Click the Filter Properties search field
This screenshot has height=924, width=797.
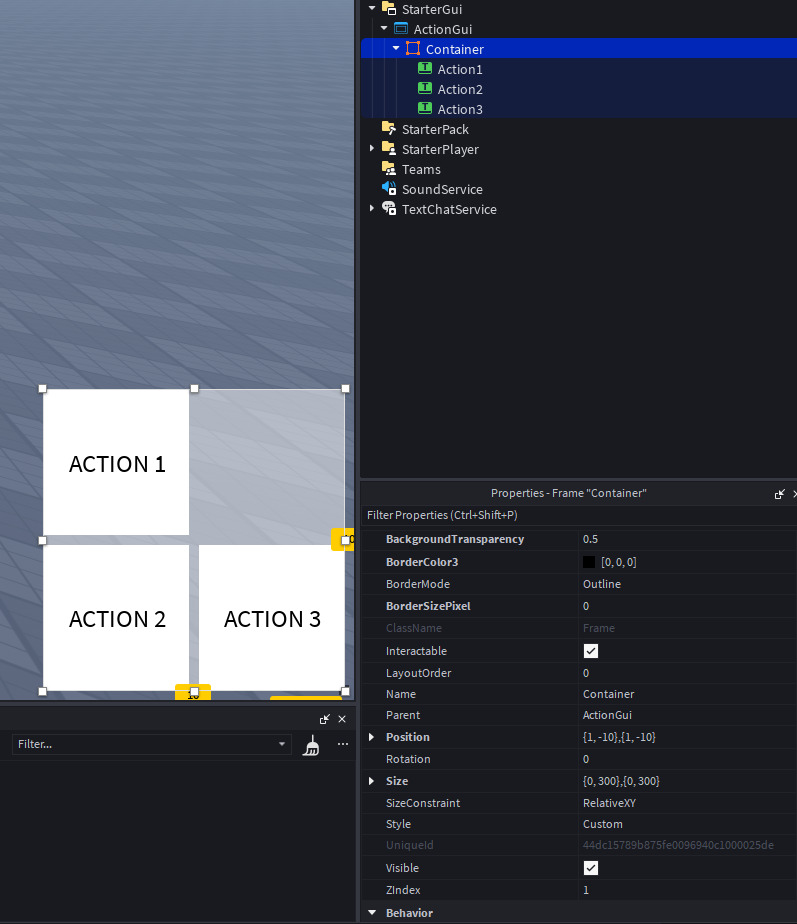point(579,515)
